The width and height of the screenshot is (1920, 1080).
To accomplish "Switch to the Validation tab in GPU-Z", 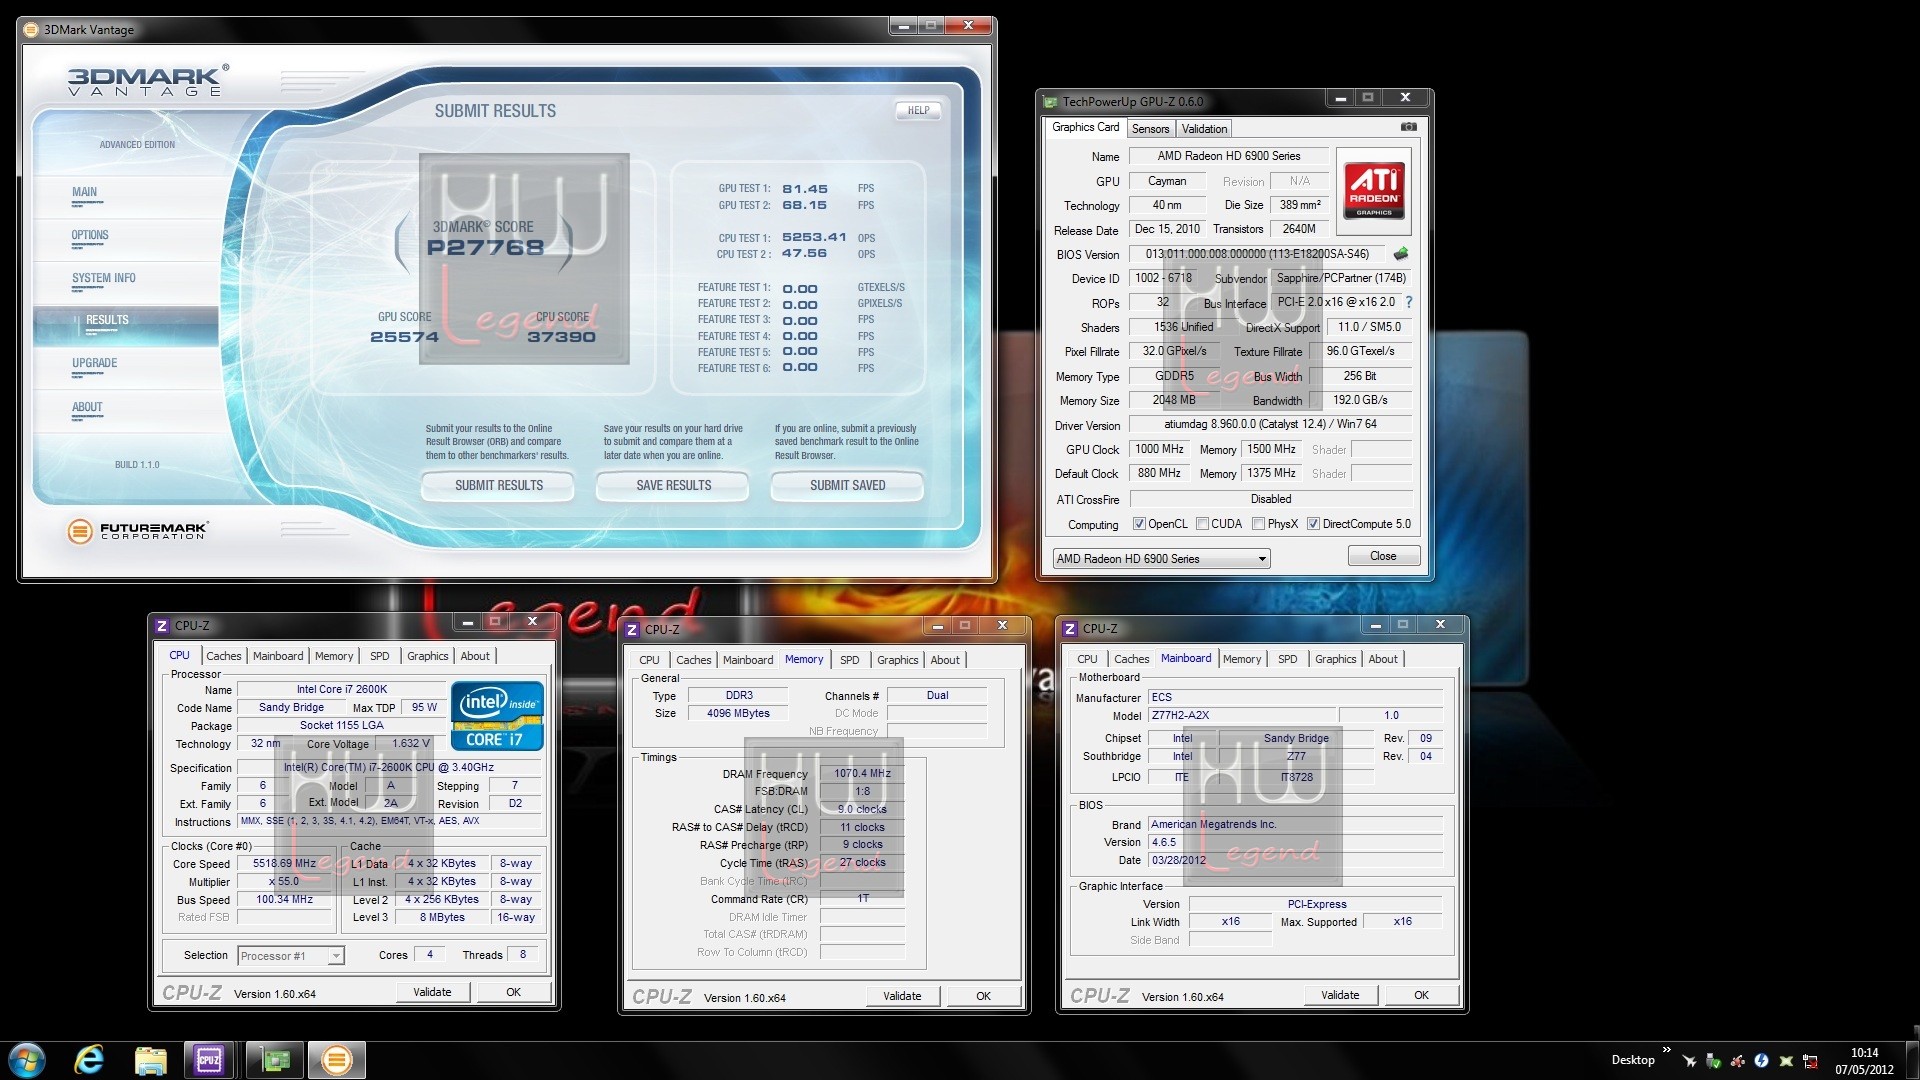I will 1204,129.
